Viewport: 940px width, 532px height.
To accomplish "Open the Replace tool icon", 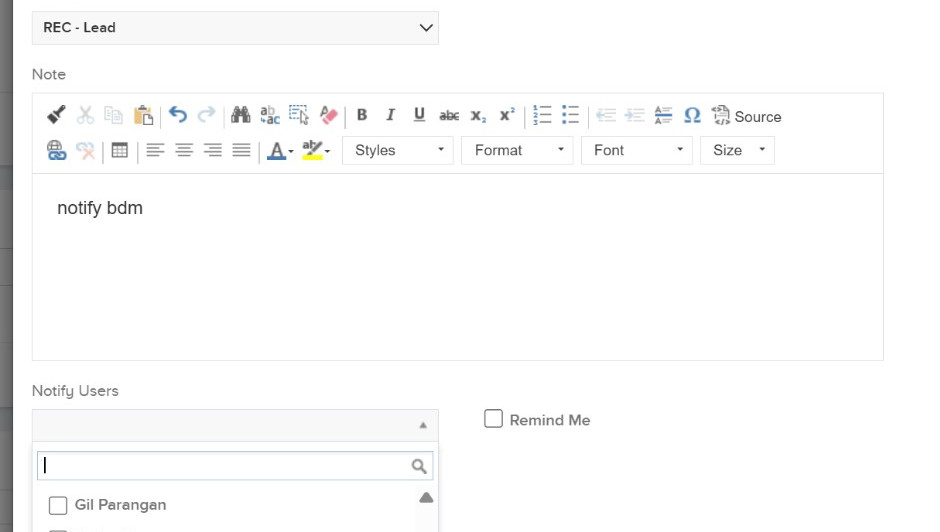I will click(270, 115).
